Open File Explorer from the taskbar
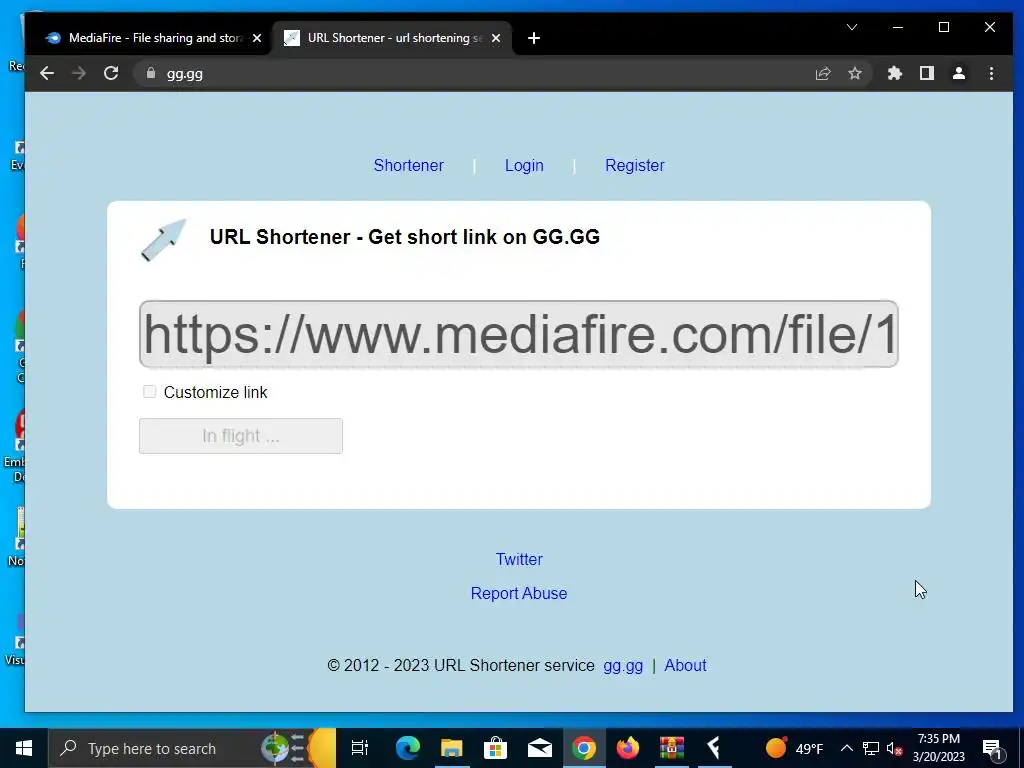 tap(451, 748)
